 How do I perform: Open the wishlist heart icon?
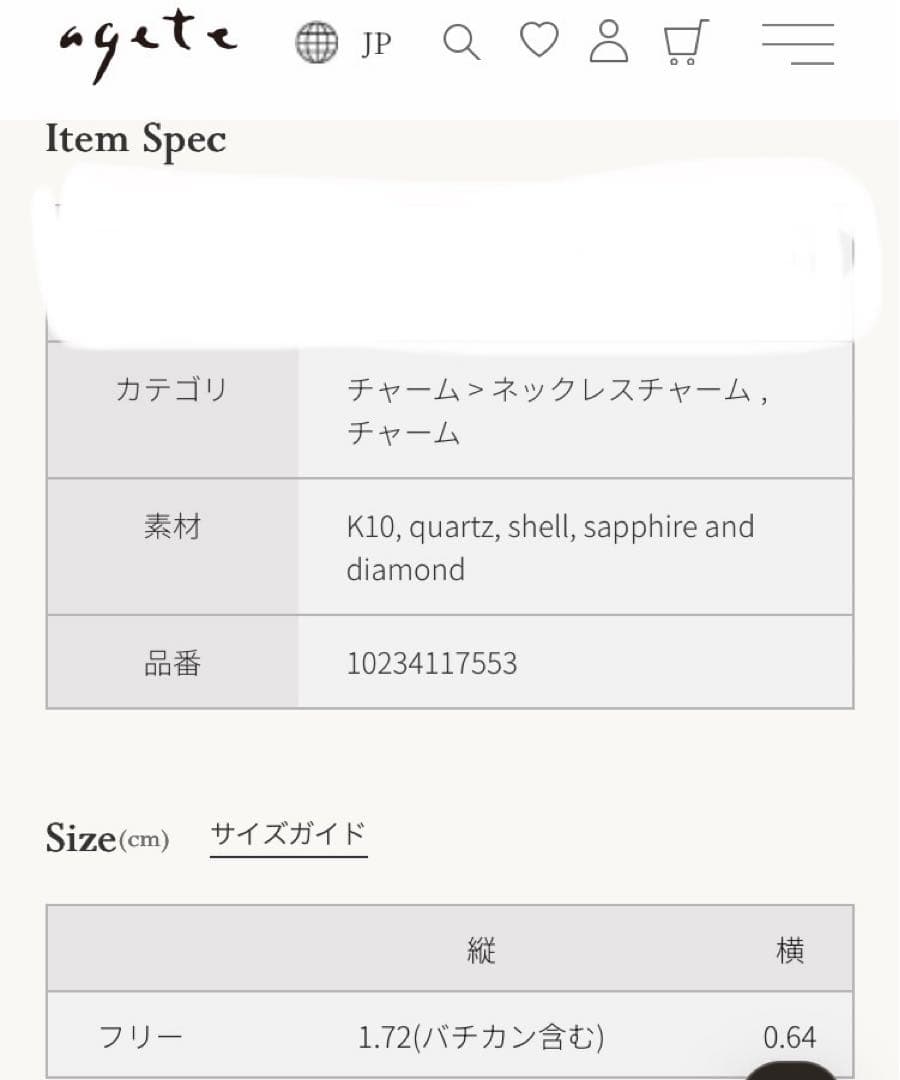[539, 42]
